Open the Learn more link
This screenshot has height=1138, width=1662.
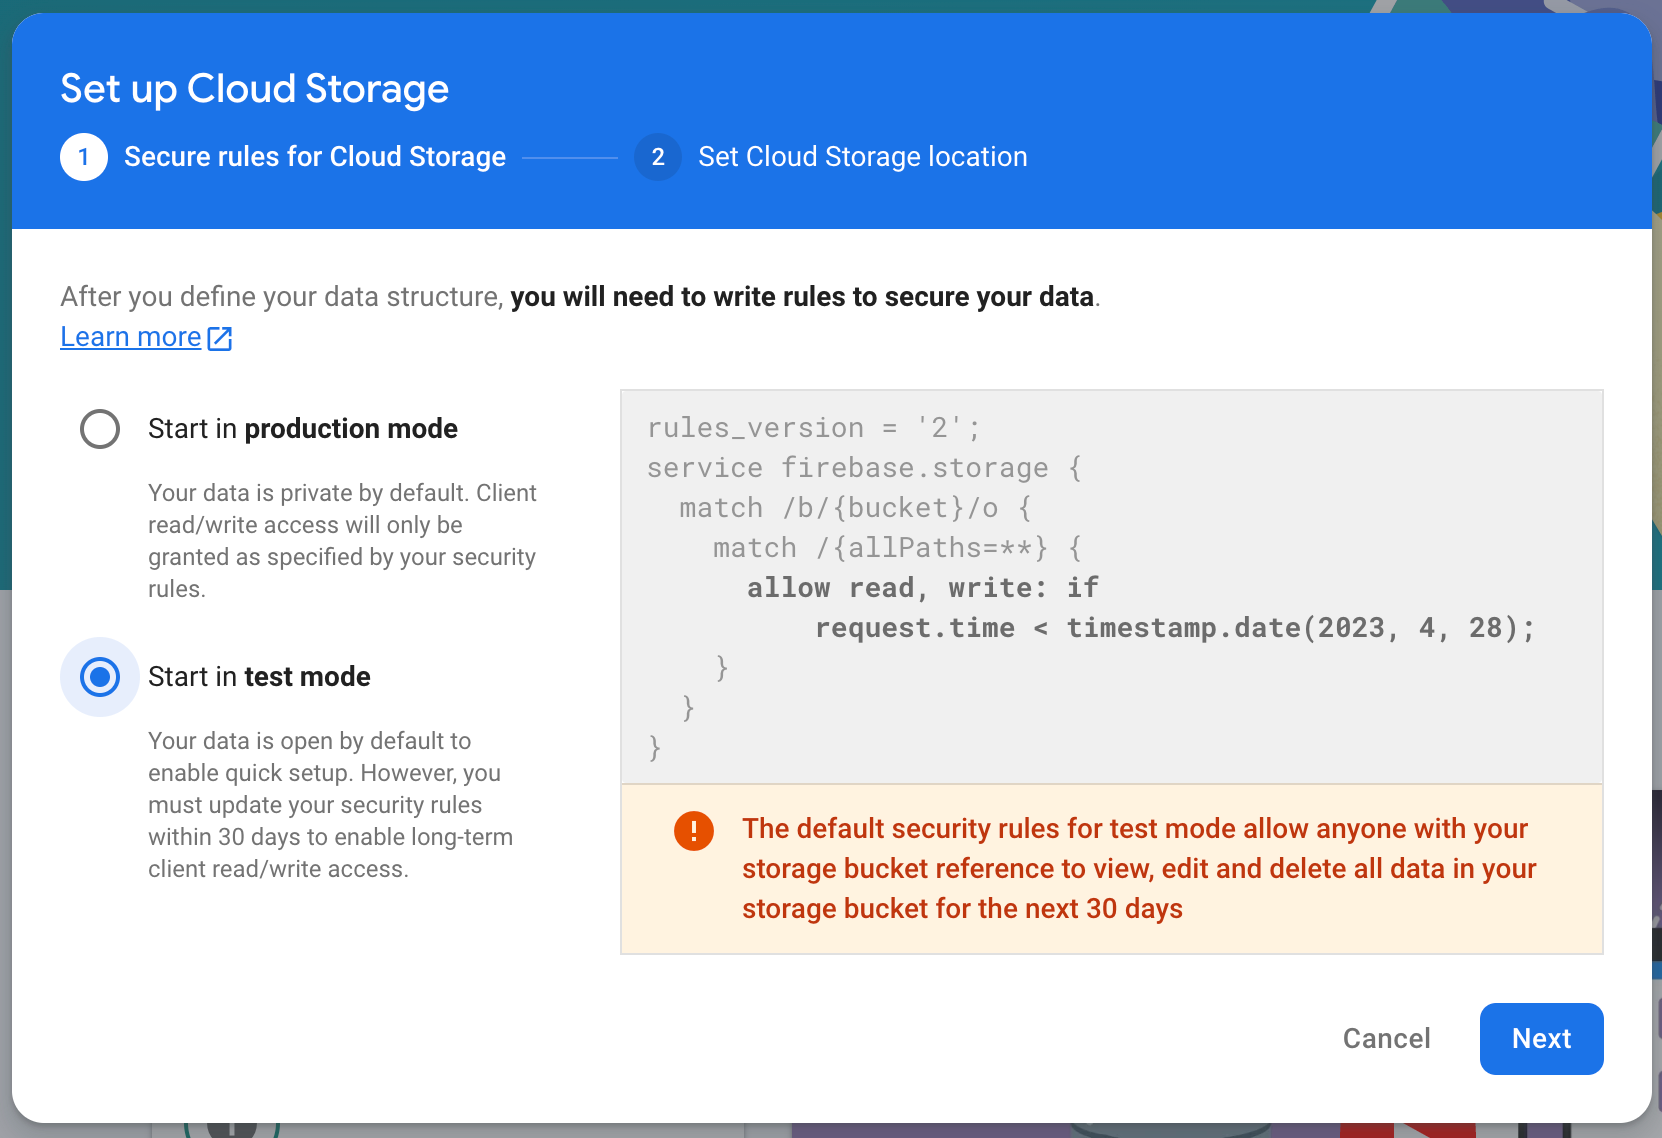pos(131,337)
